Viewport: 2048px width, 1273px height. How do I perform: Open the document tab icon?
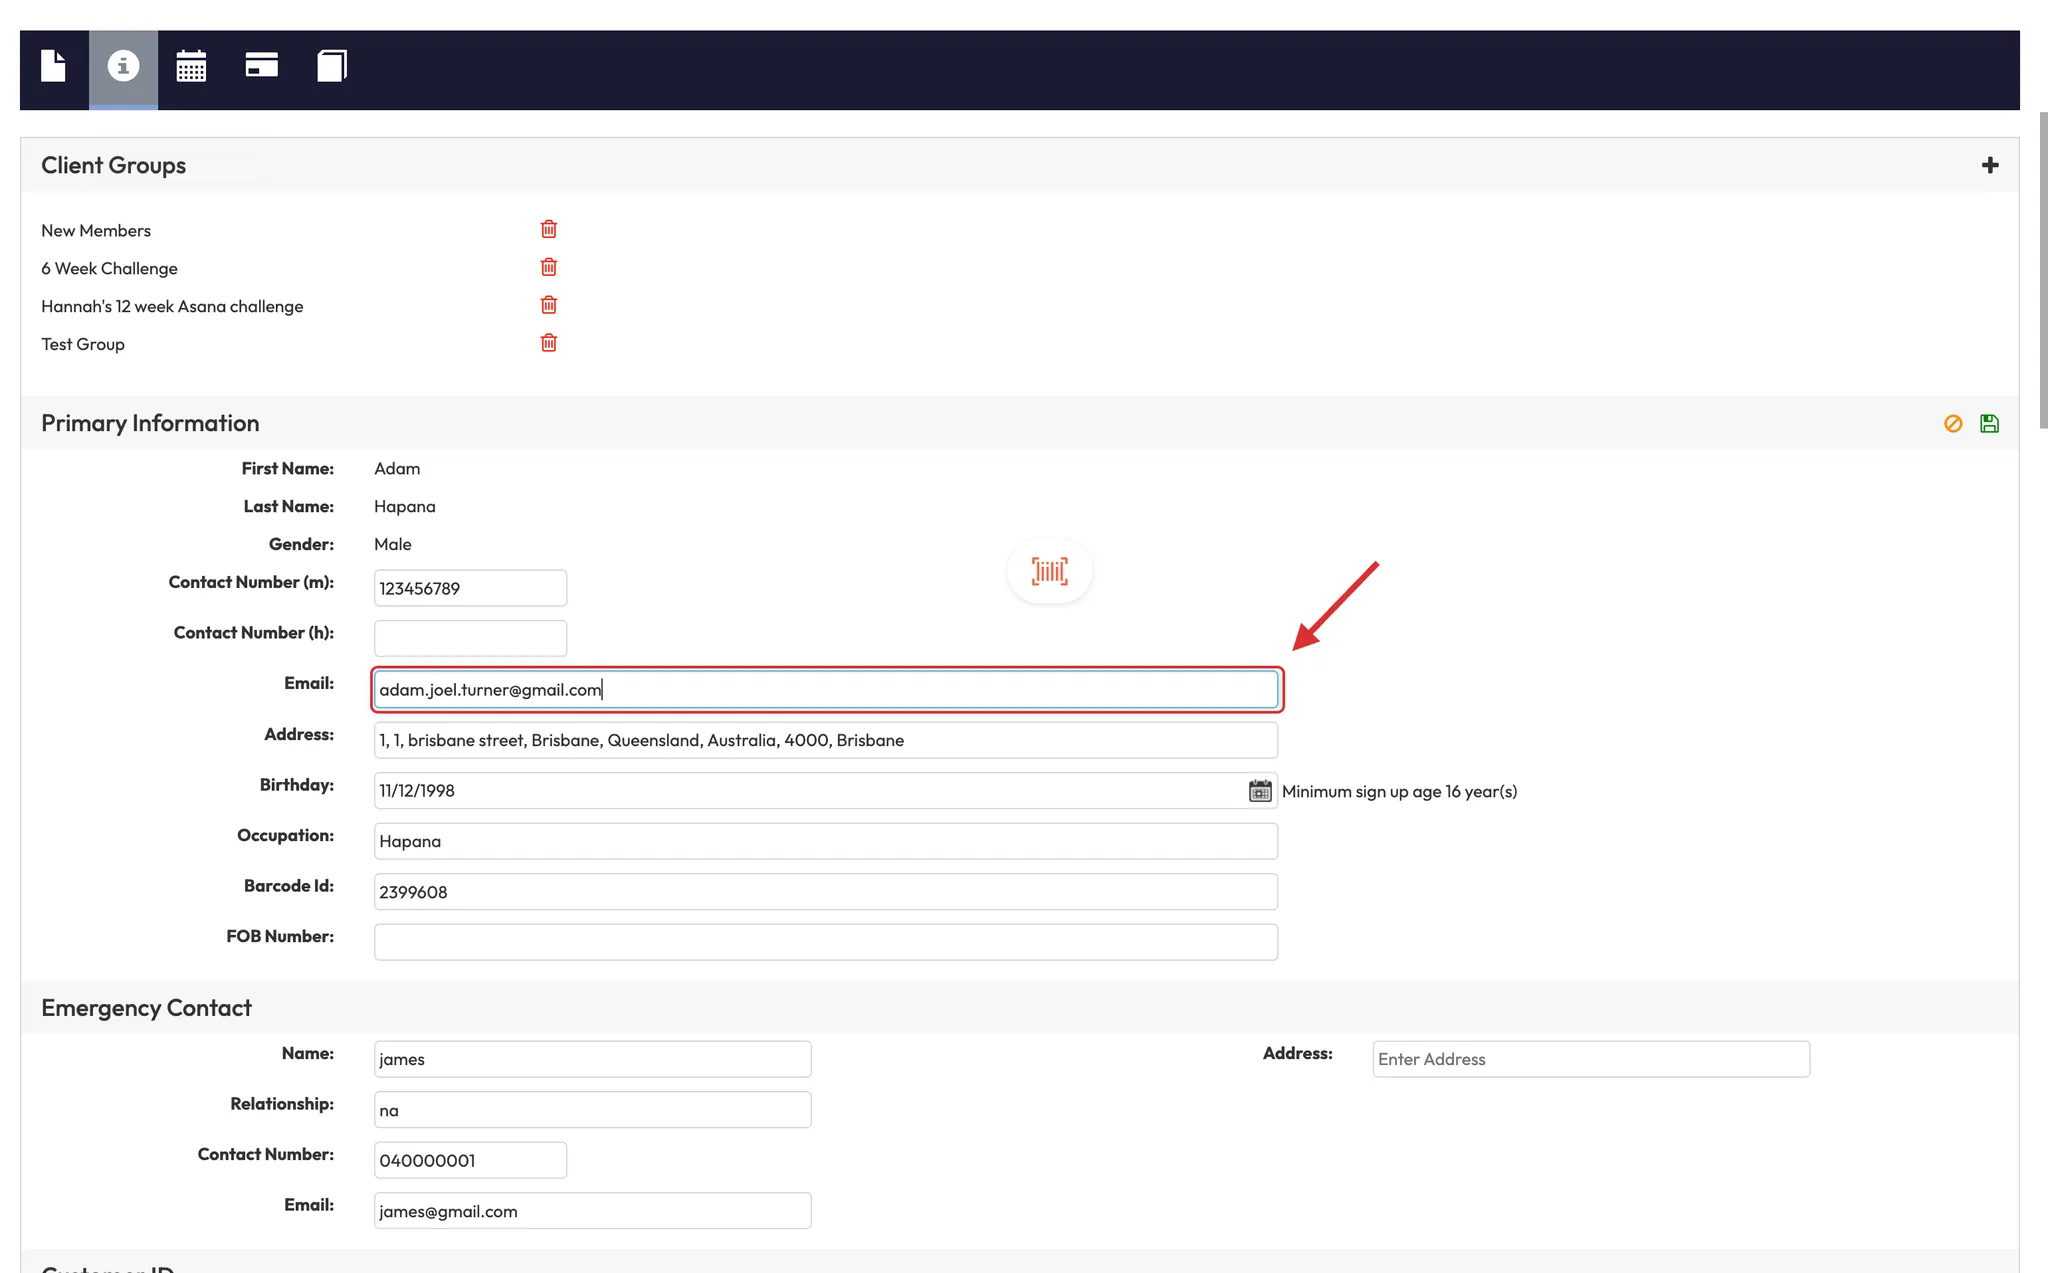click(x=54, y=66)
